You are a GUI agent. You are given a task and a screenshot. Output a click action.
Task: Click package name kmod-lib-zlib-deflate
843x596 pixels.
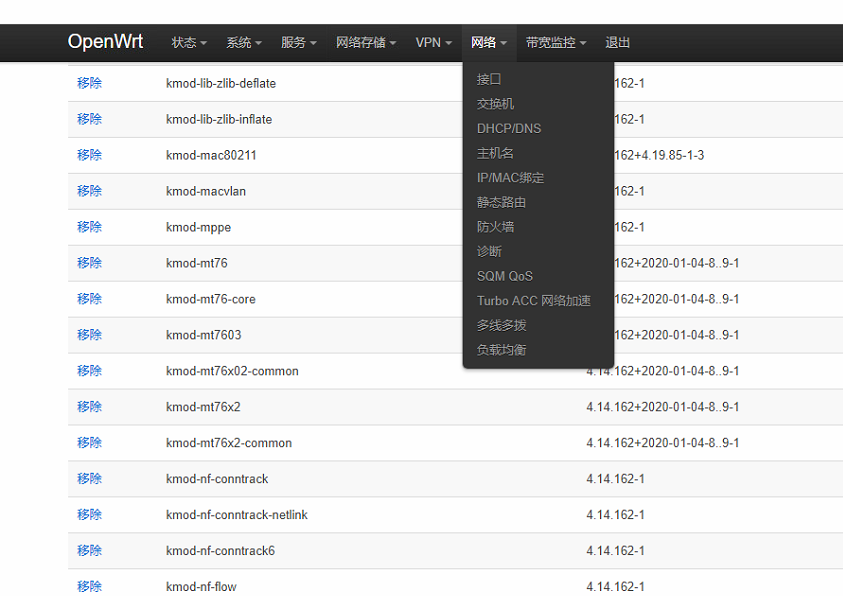click(x=221, y=83)
